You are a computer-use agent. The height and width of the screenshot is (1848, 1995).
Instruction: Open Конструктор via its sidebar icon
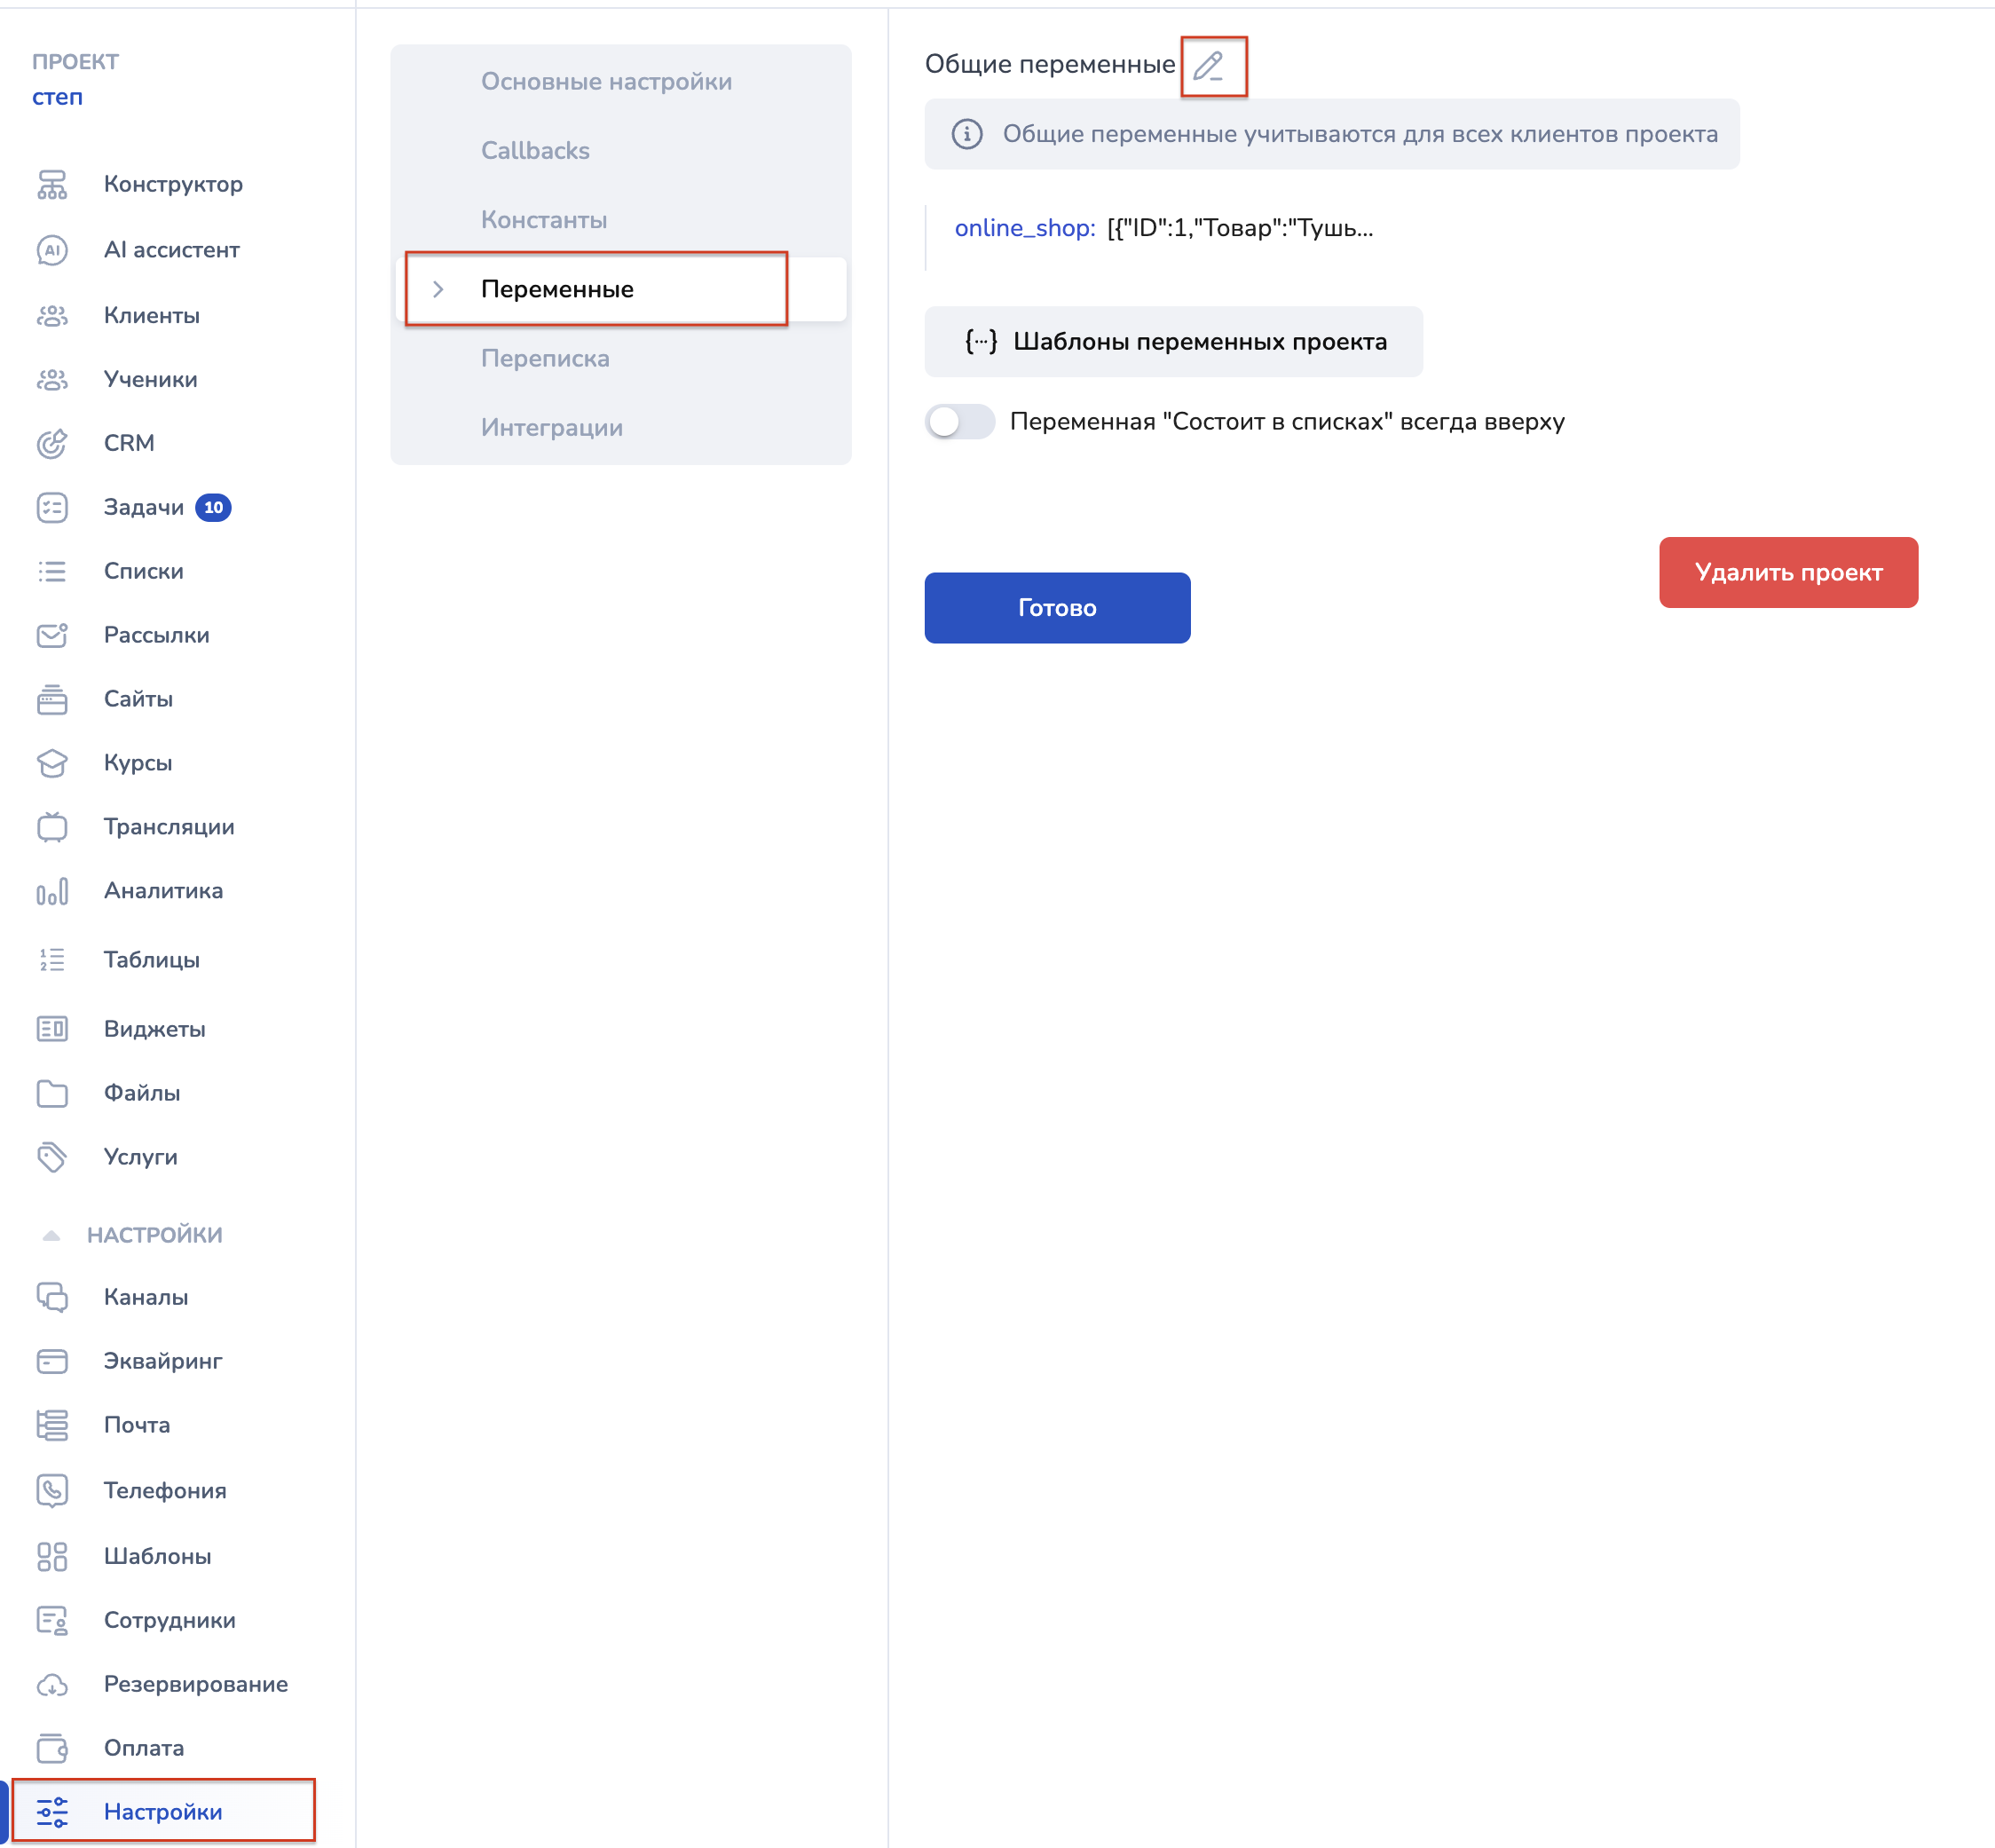(x=52, y=184)
